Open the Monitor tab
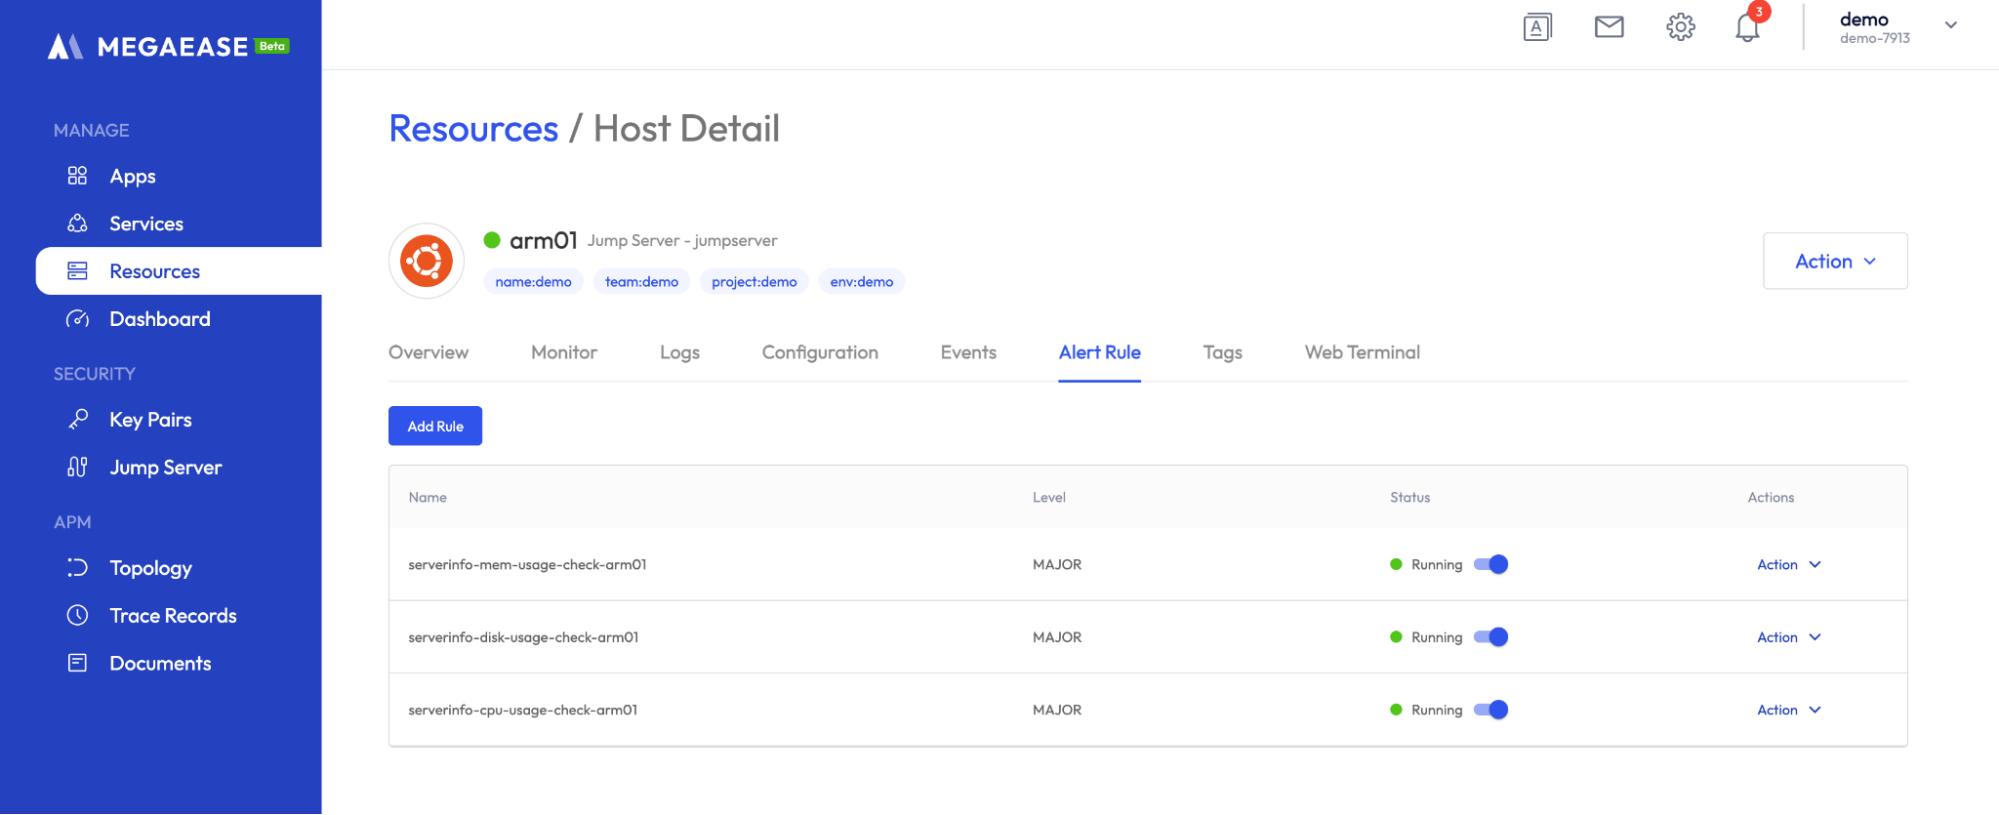Image resolution: width=1999 pixels, height=815 pixels. (x=564, y=352)
